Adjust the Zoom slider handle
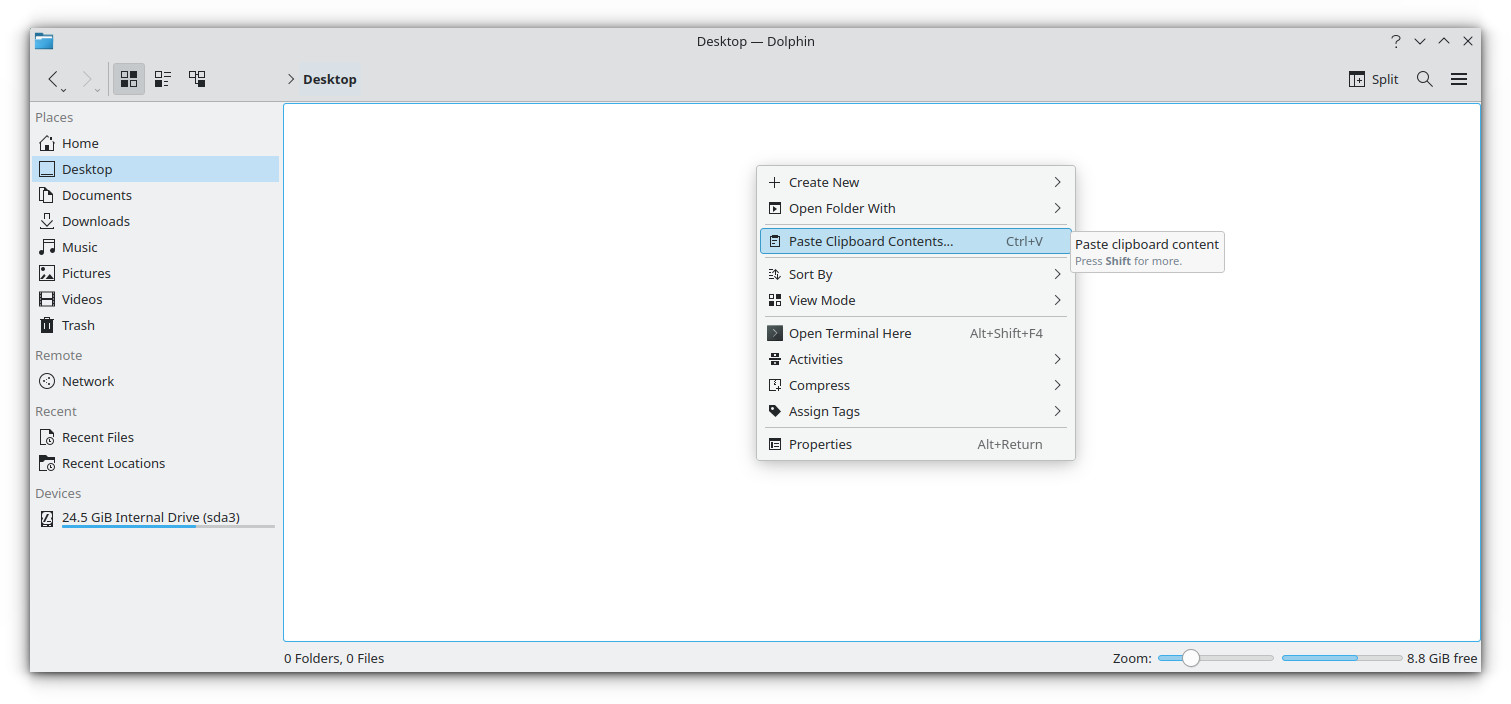The height and width of the screenshot is (704, 1511). point(1190,658)
